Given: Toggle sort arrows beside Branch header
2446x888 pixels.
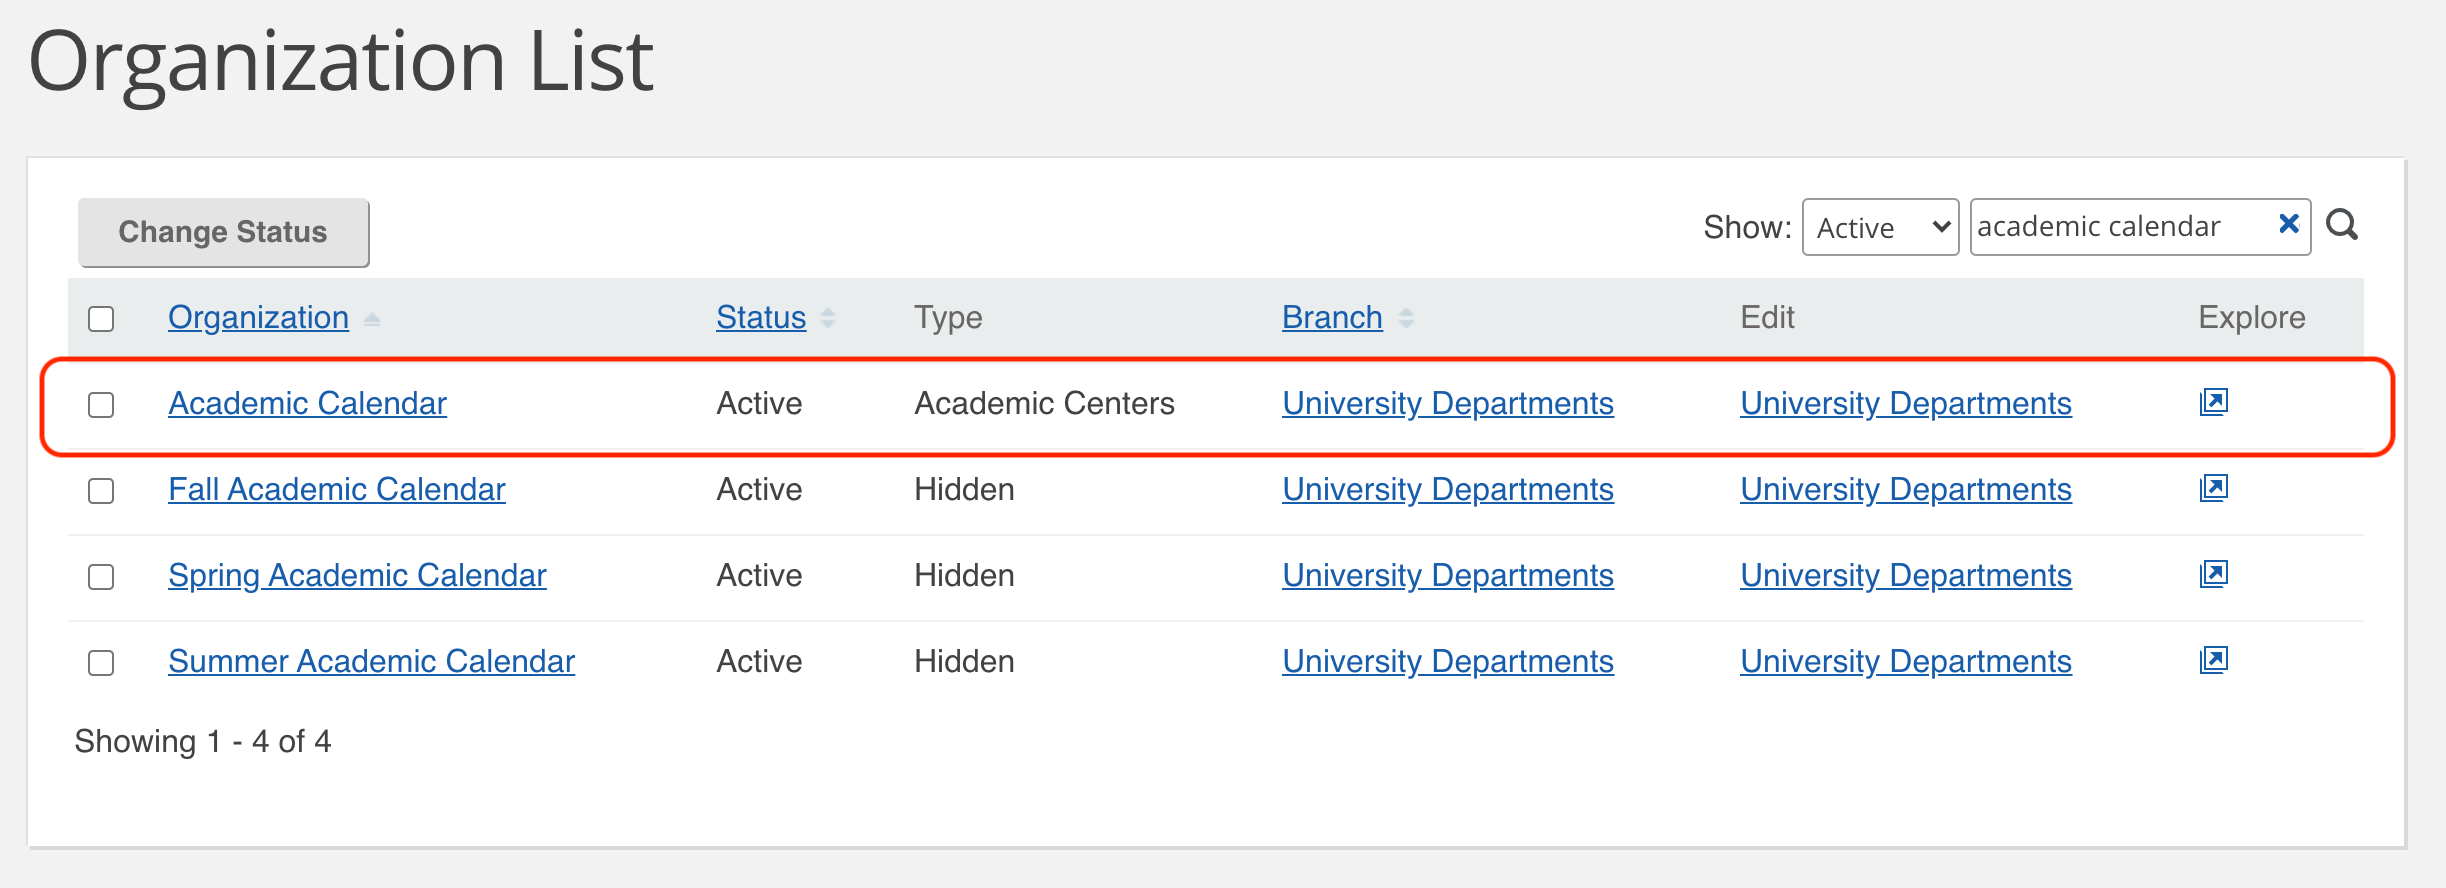Looking at the screenshot, I should [1406, 318].
